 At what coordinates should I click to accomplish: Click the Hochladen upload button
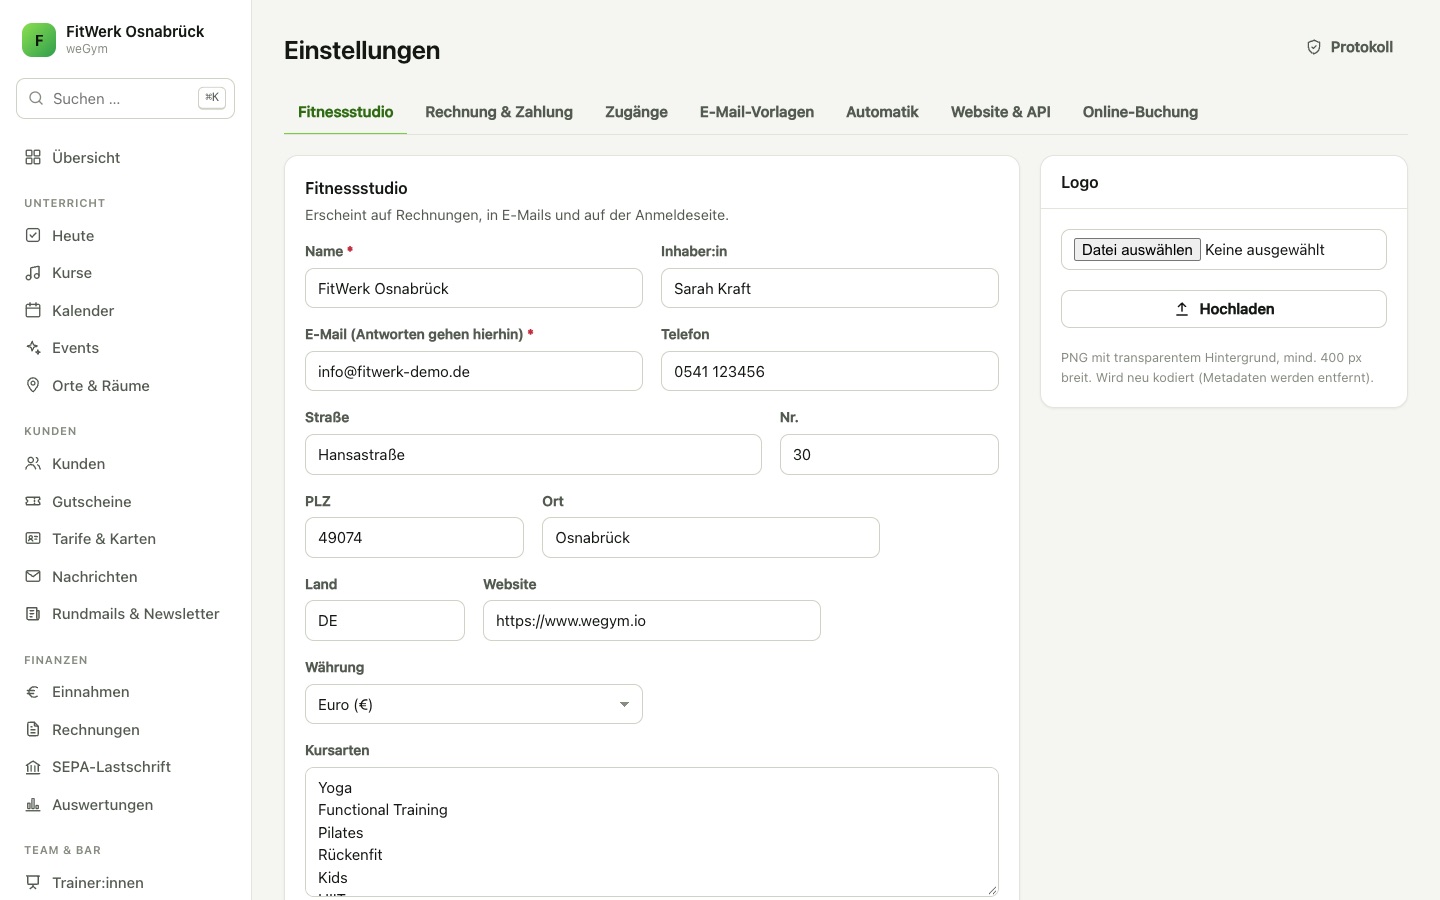[1224, 309]
